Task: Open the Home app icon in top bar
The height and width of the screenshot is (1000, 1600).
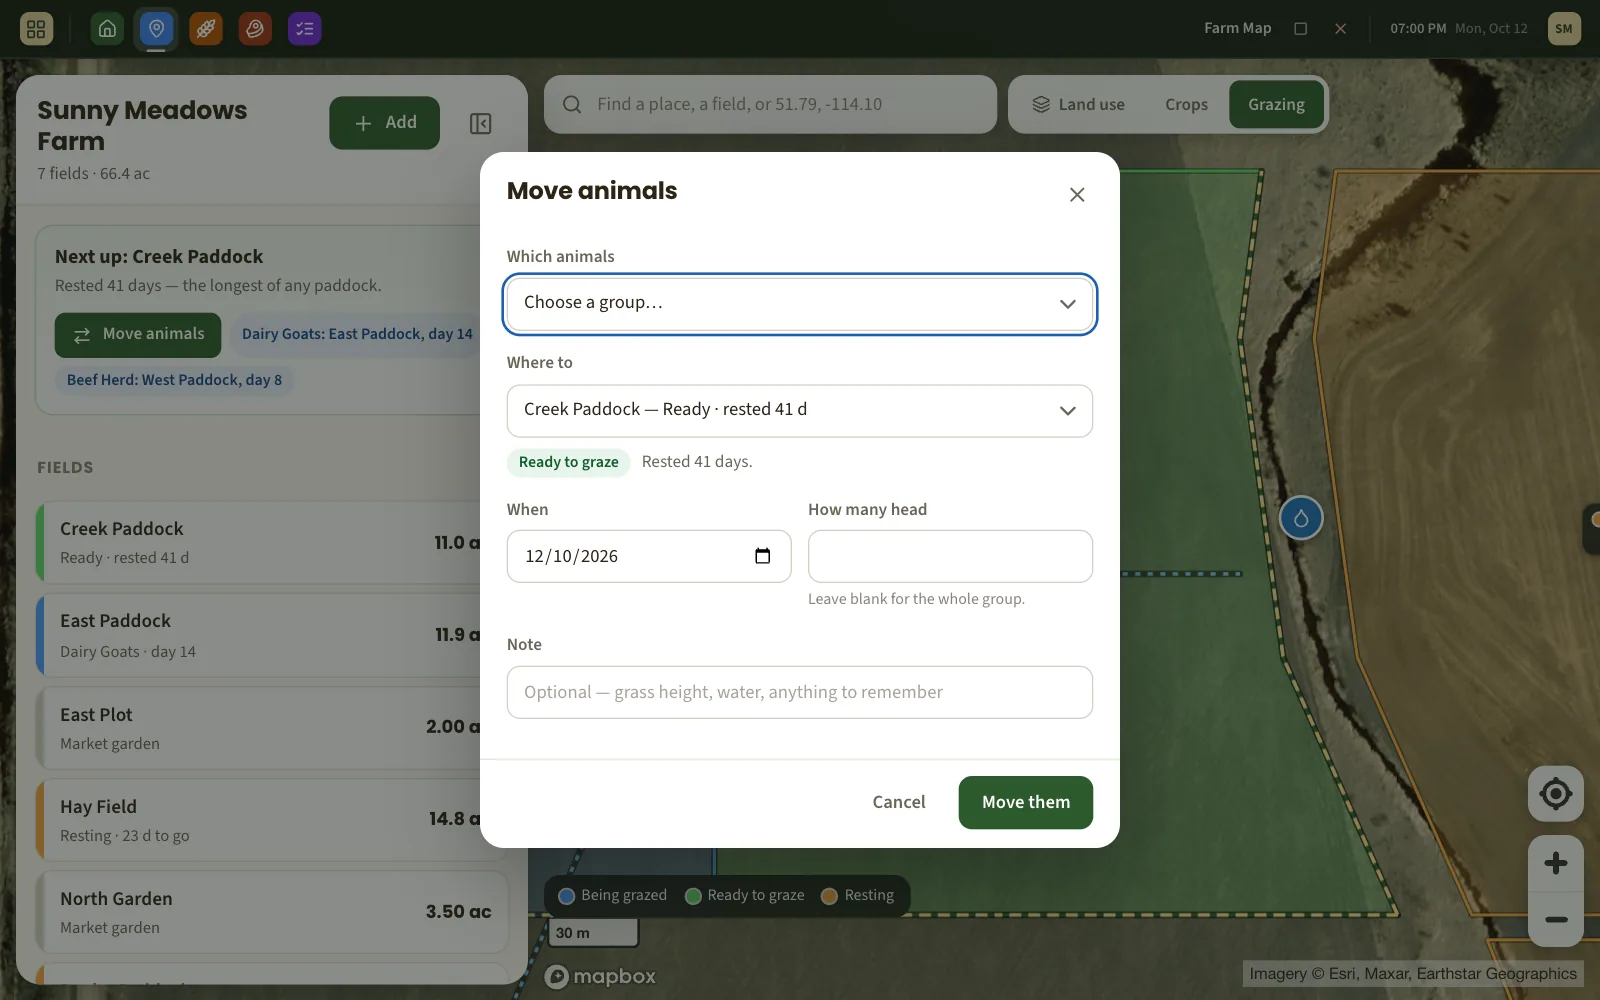Action: [107, 29]
